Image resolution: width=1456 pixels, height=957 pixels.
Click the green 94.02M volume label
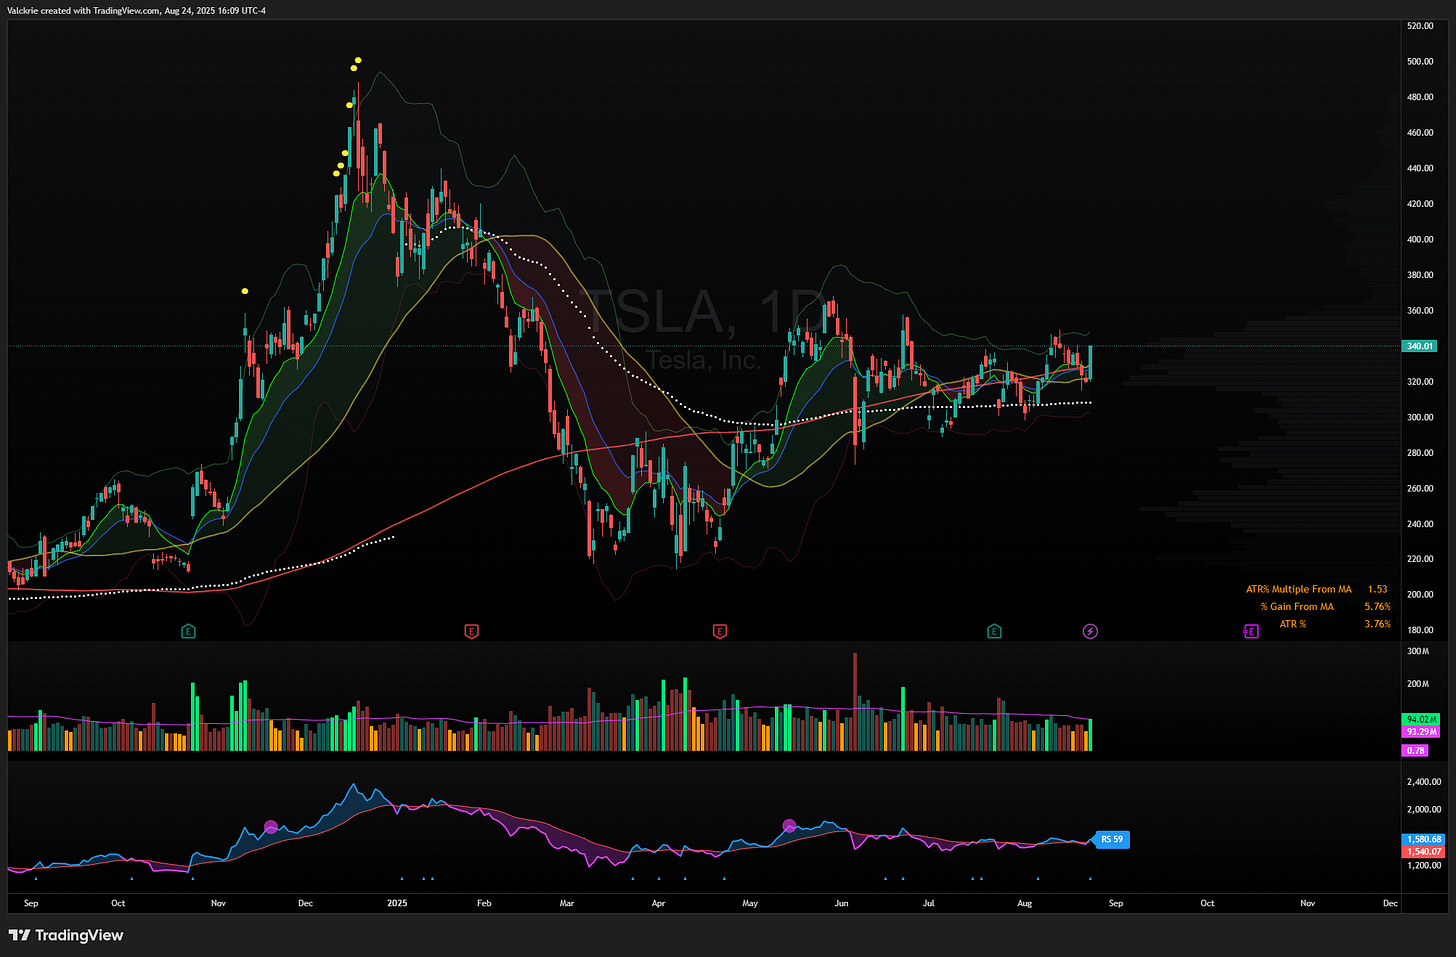click(x=1420, y=719)
